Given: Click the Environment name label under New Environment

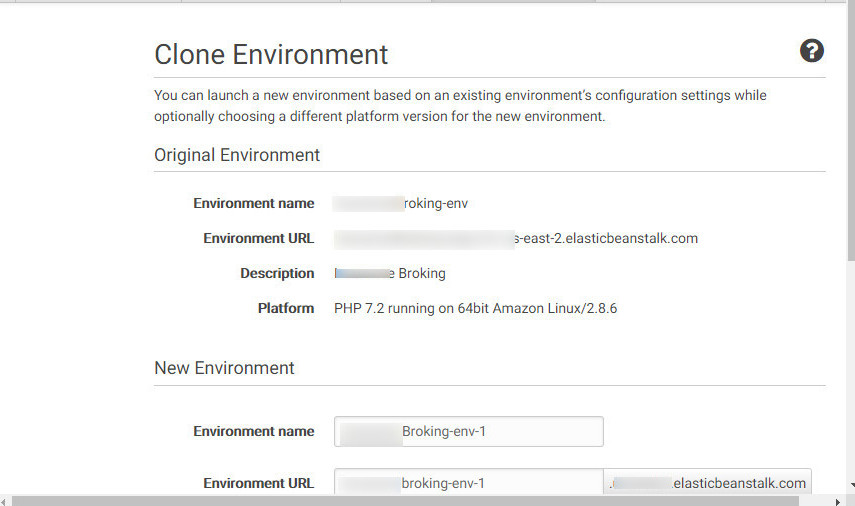Looking at the screenshot, I should pyautogui.click(x=254, y=432).
